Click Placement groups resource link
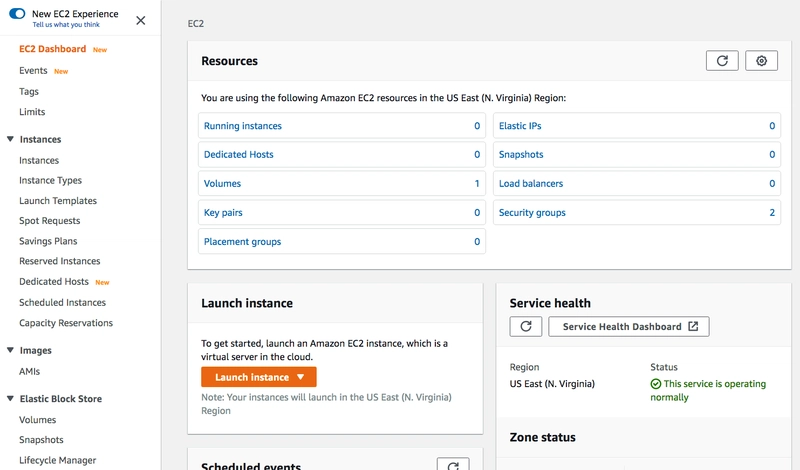The height and width of the screenshot is (470, 800). coord(242,241)
